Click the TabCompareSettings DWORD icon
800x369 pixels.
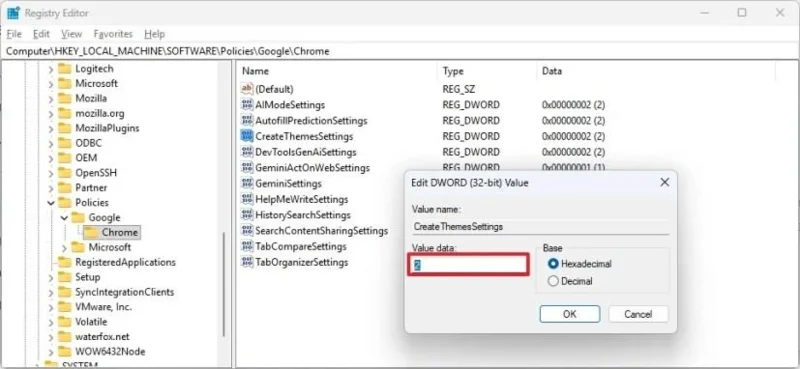247,247
